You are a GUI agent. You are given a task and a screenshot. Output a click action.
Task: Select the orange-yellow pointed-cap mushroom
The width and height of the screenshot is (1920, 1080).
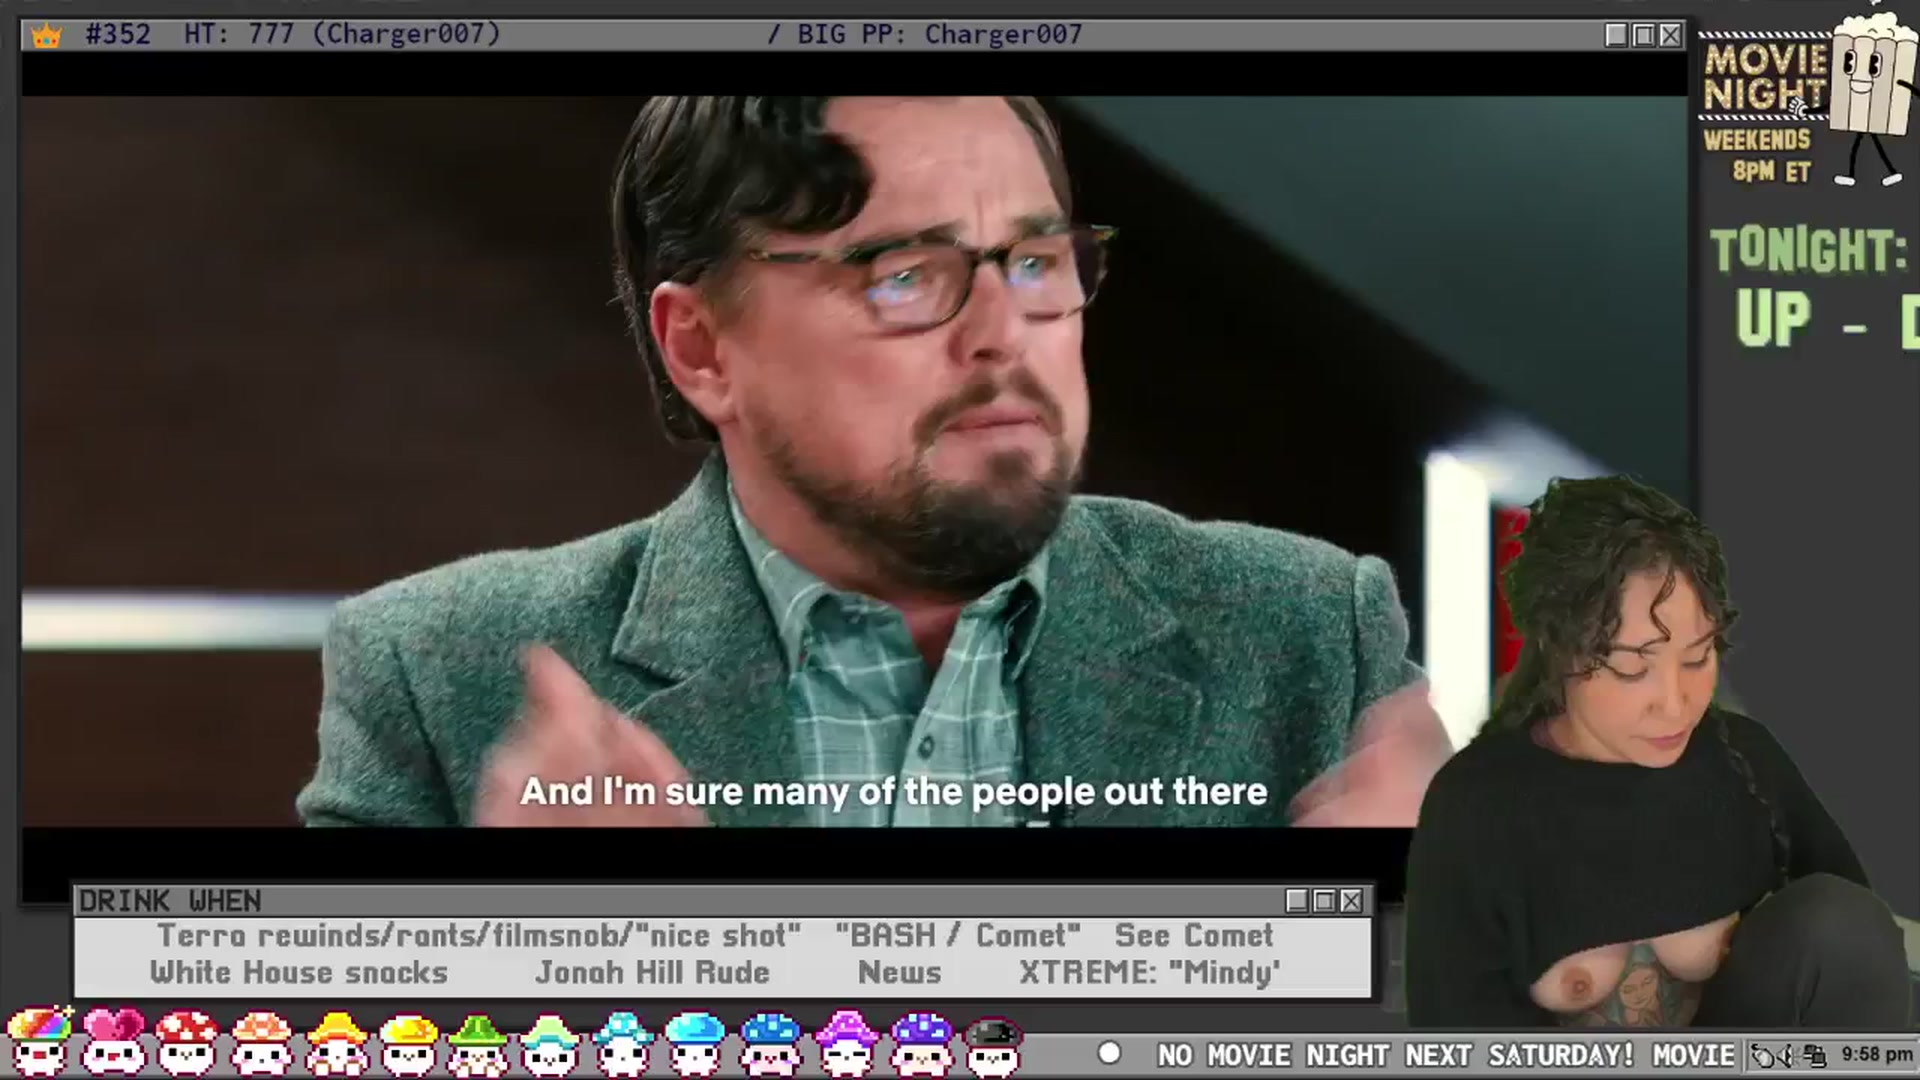pyautogui.click(x=336, y=1041)
